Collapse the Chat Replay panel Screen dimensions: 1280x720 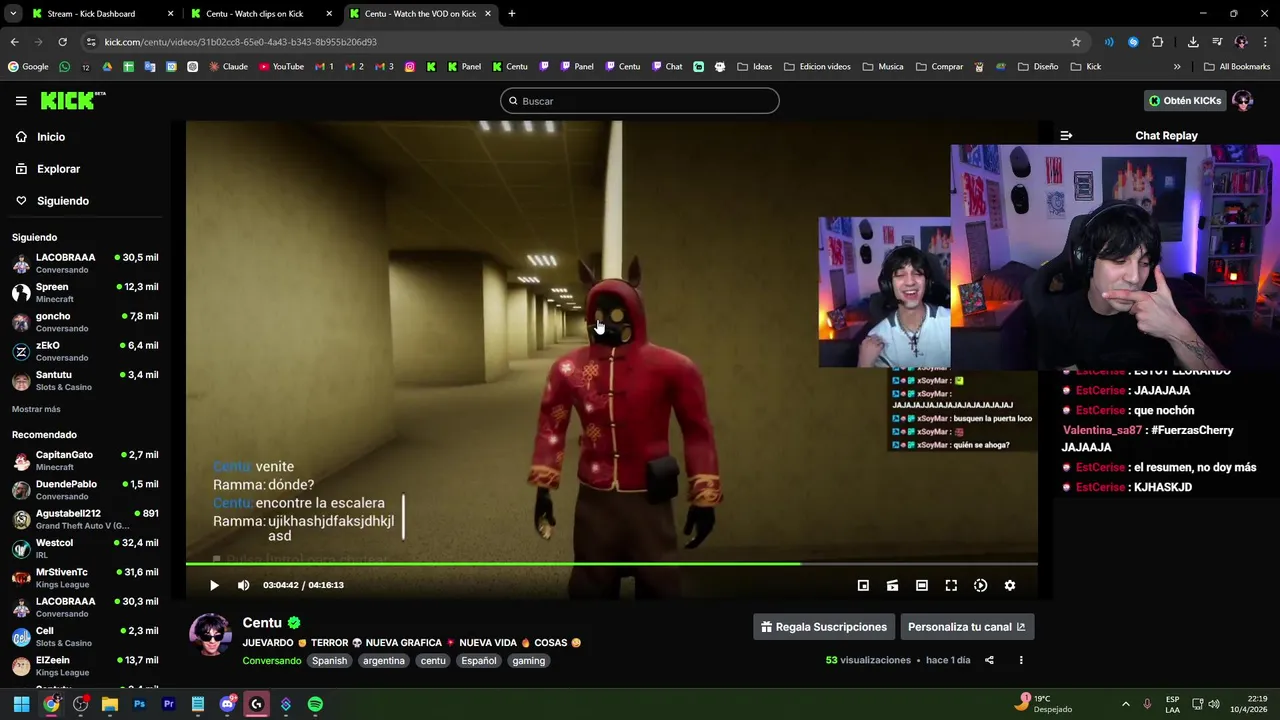point(1066,135)
